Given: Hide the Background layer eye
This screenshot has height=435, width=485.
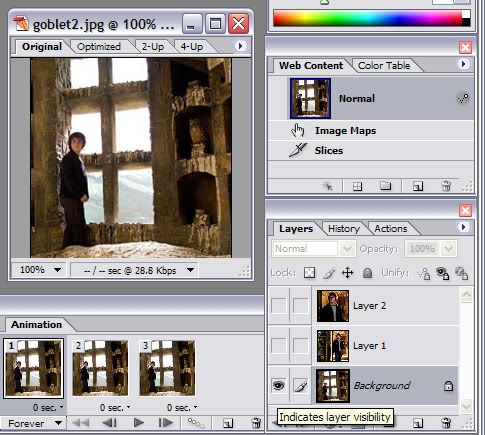Looking at the screenshot, I should click(279, 386).
